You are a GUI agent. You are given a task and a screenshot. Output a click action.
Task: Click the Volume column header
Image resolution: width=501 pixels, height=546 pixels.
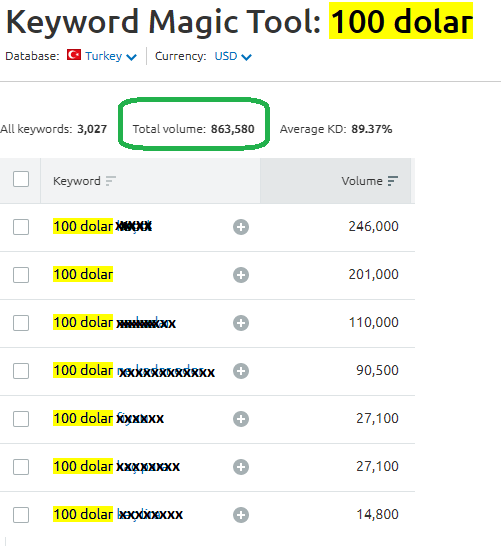coord(362,181)
